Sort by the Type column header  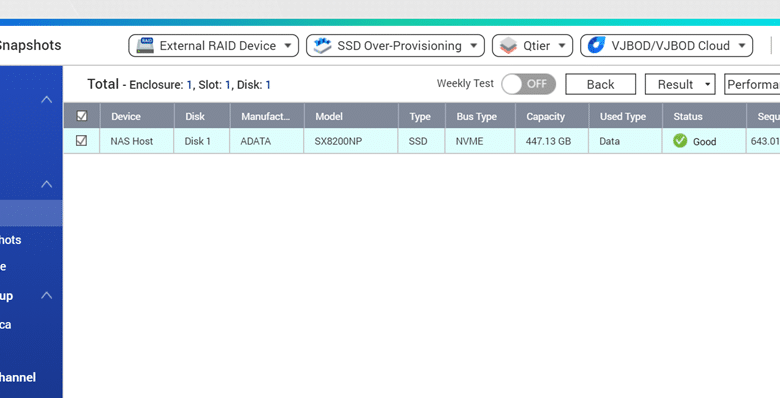point(422,116)
